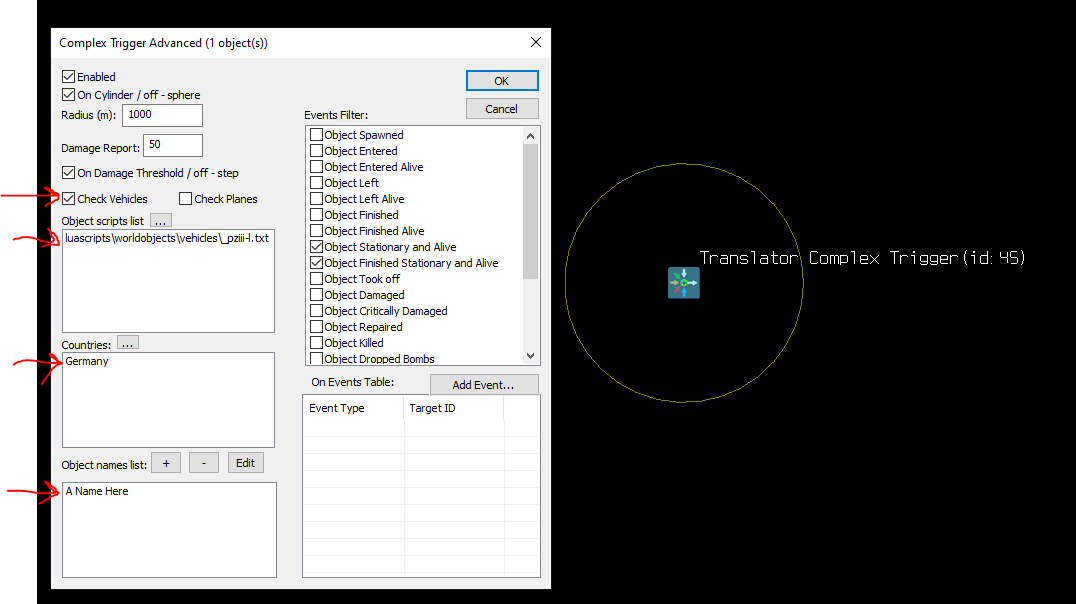Viewport: 1076px width, 604px height.
Task: Uncheck the Check Vehicles option
Action: point(69,198)
